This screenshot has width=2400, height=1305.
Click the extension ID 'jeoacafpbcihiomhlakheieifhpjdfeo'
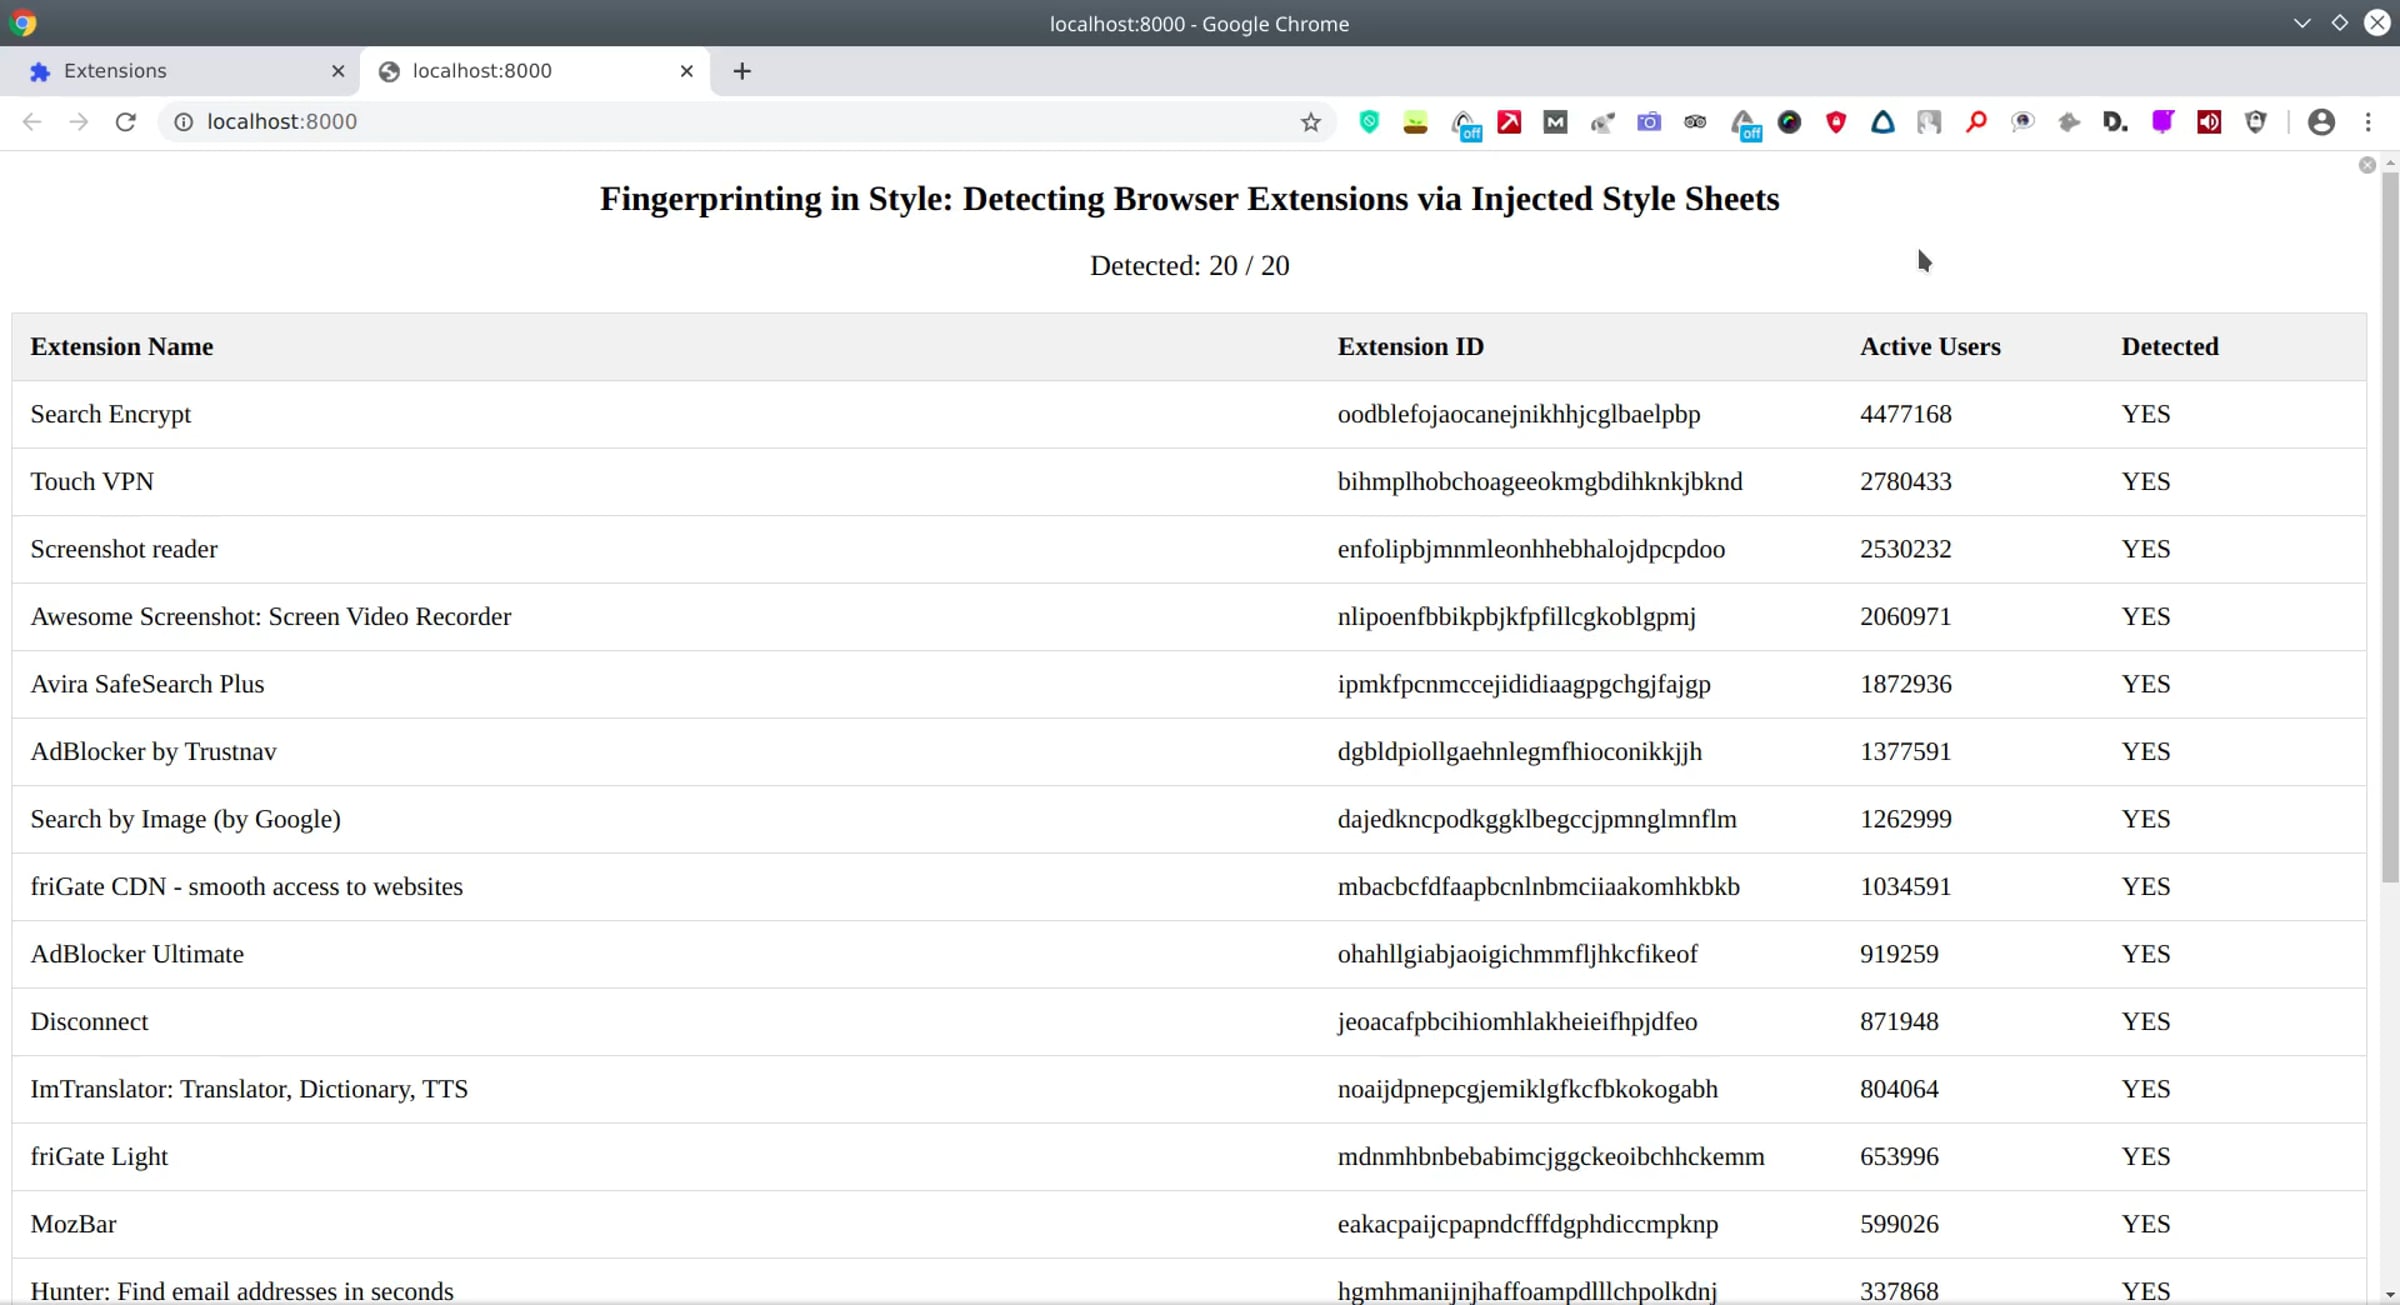[x=1517, y=1022]
